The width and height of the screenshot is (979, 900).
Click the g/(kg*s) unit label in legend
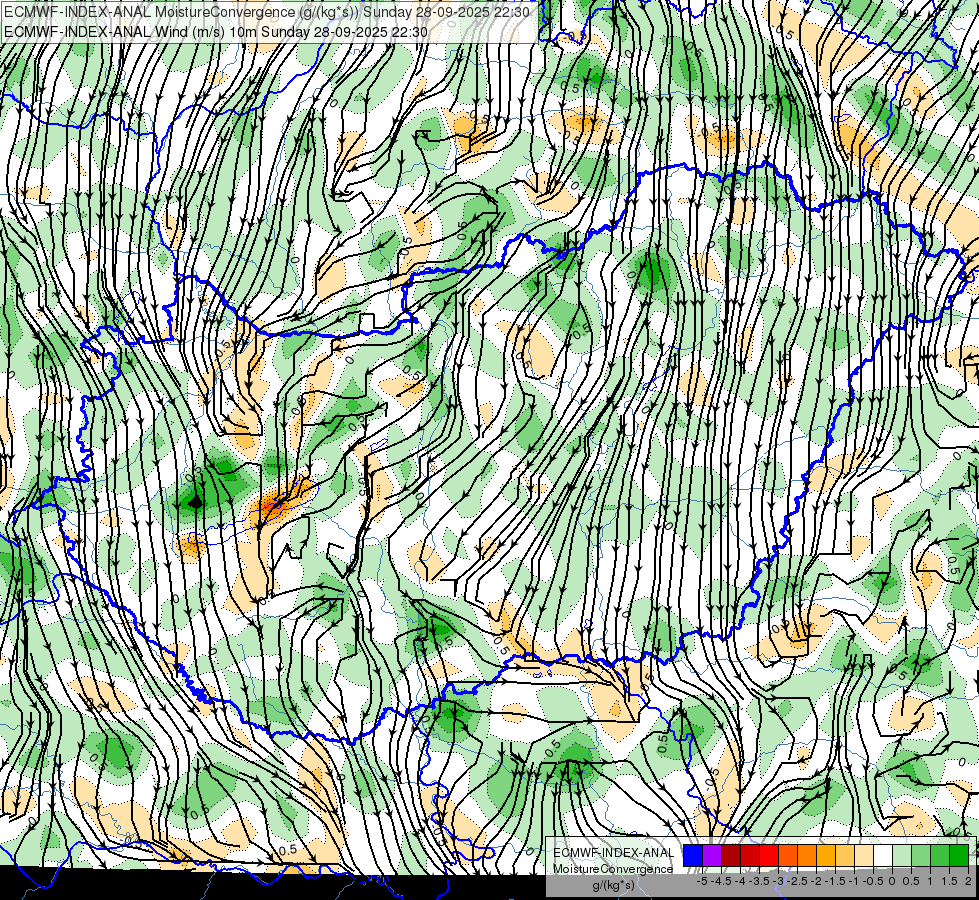pos(613,885)
